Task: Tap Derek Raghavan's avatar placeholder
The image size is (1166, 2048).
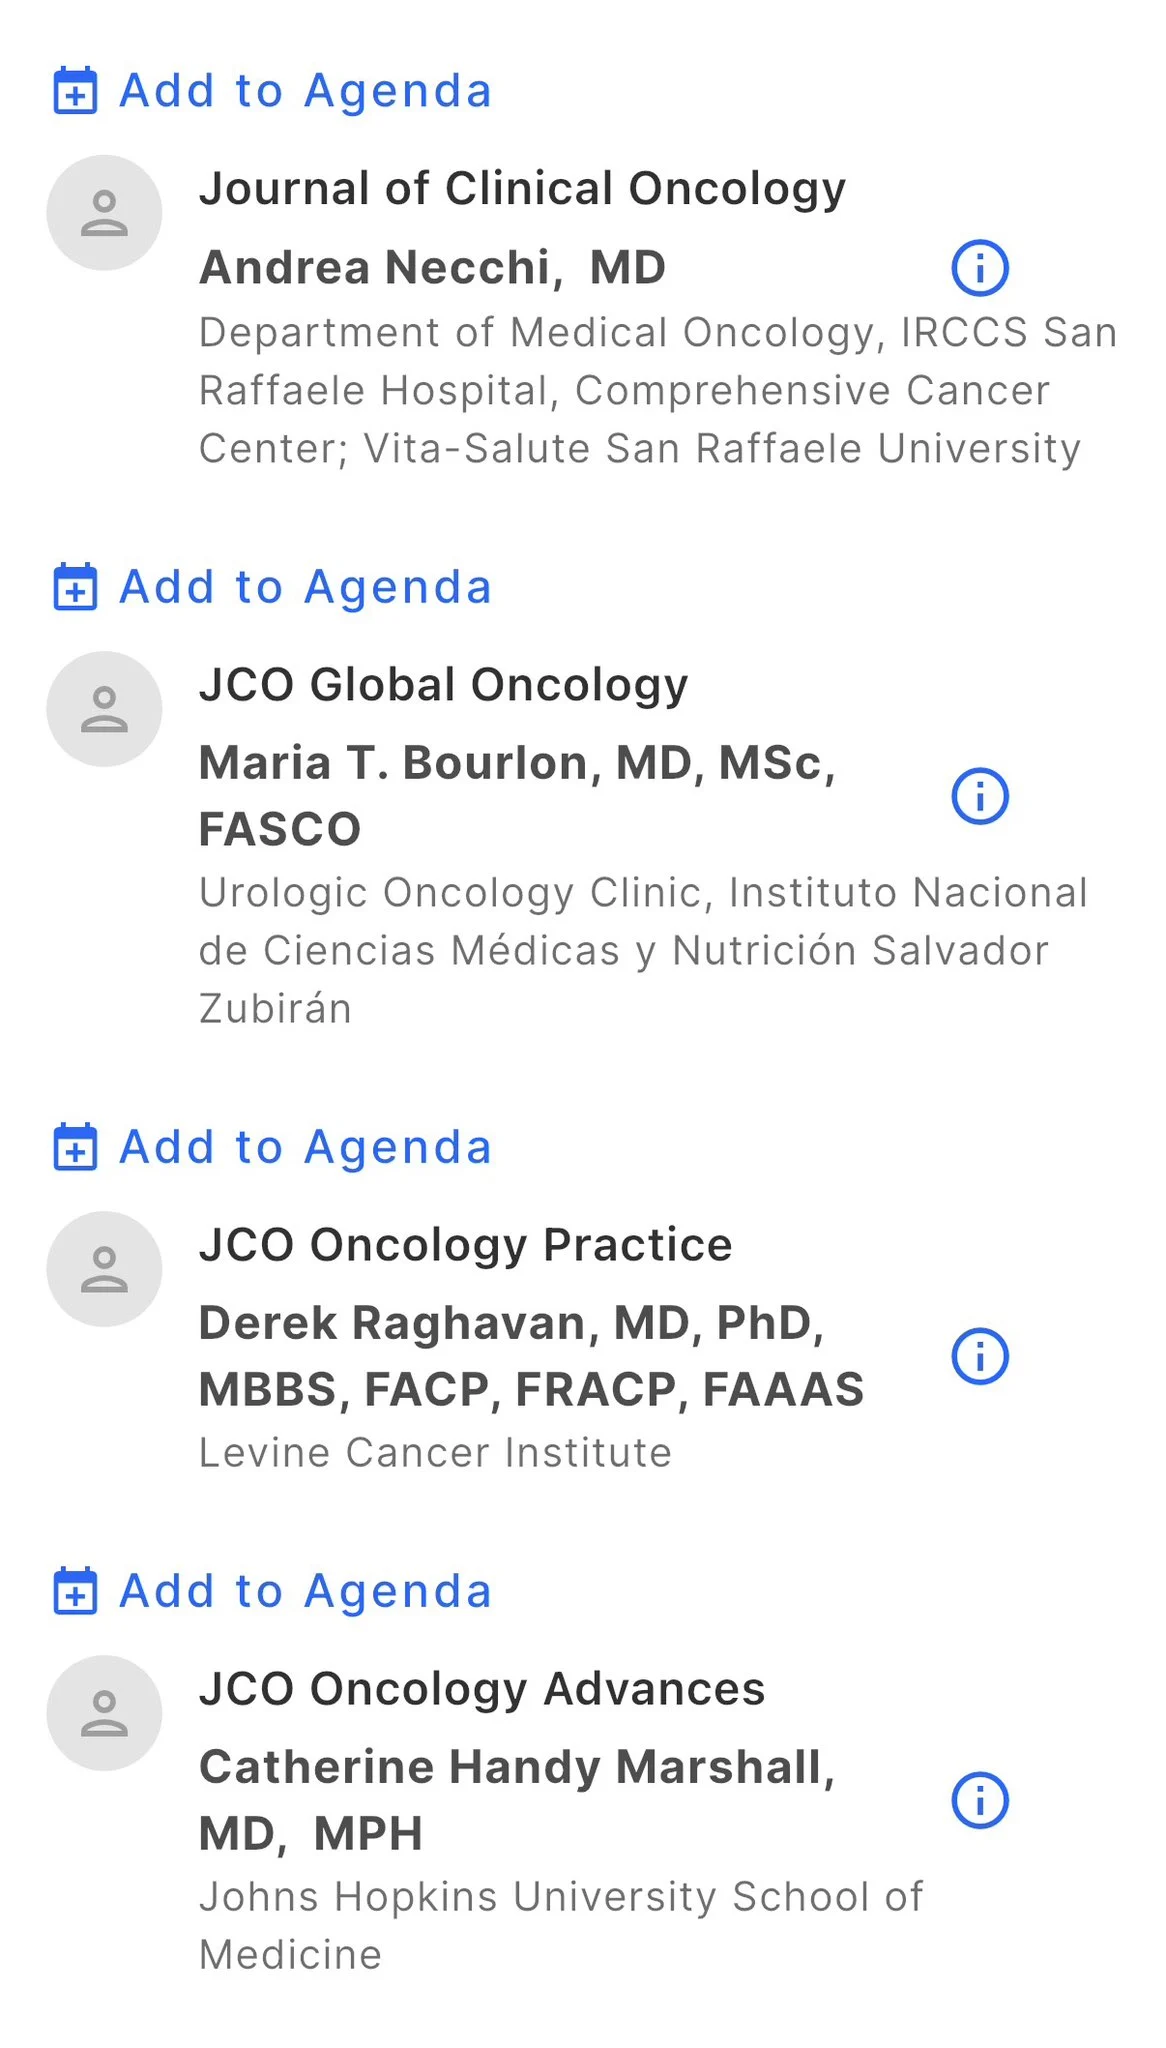Action: pyautogui.click(x=104, y=1269)
